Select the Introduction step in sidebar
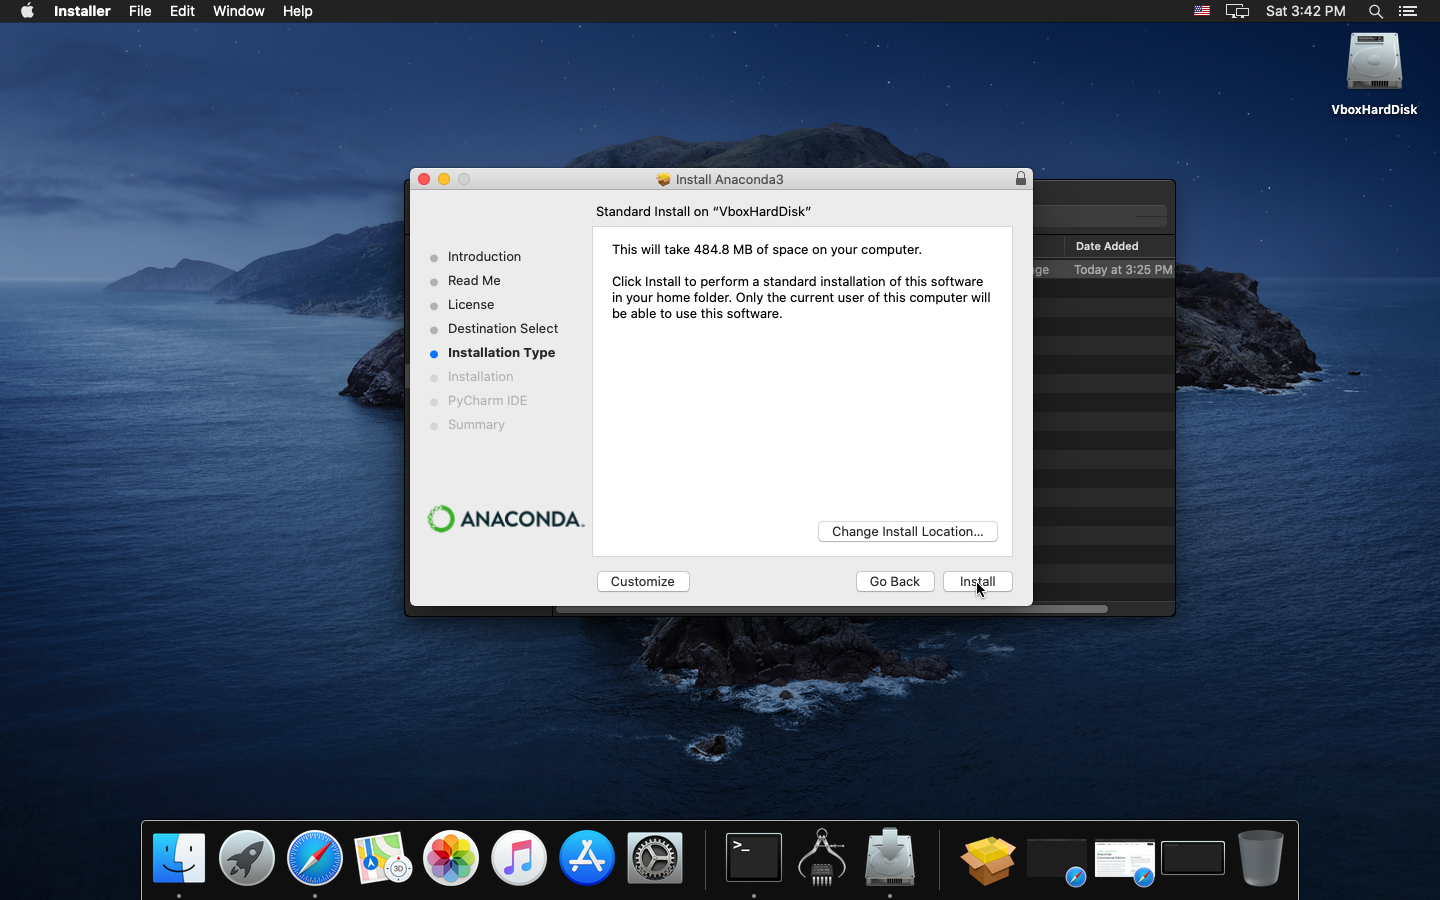The image size is (1440, 900). [x=484, y=256]
